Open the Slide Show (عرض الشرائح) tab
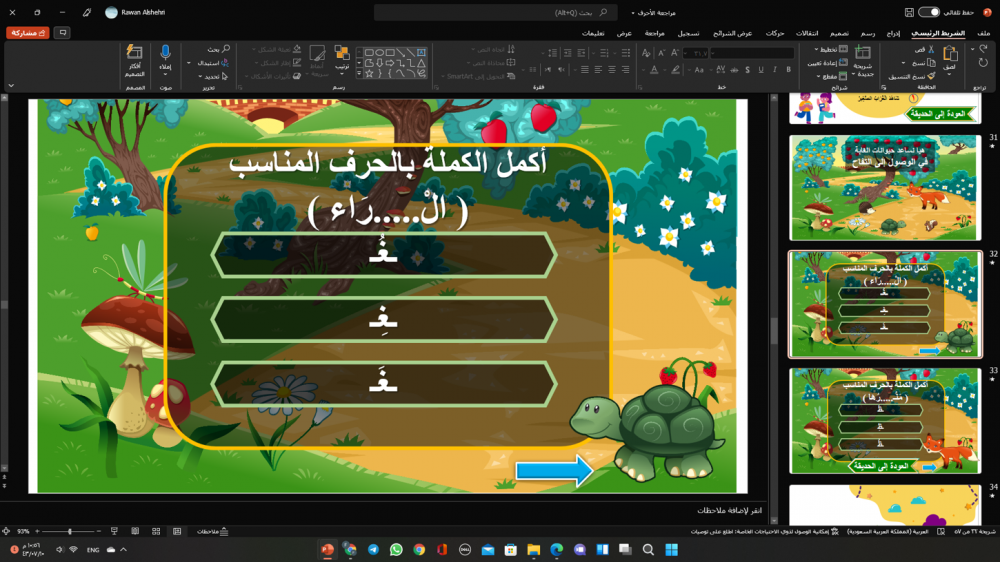This screenshot has height=562, width=1000. 732,33
